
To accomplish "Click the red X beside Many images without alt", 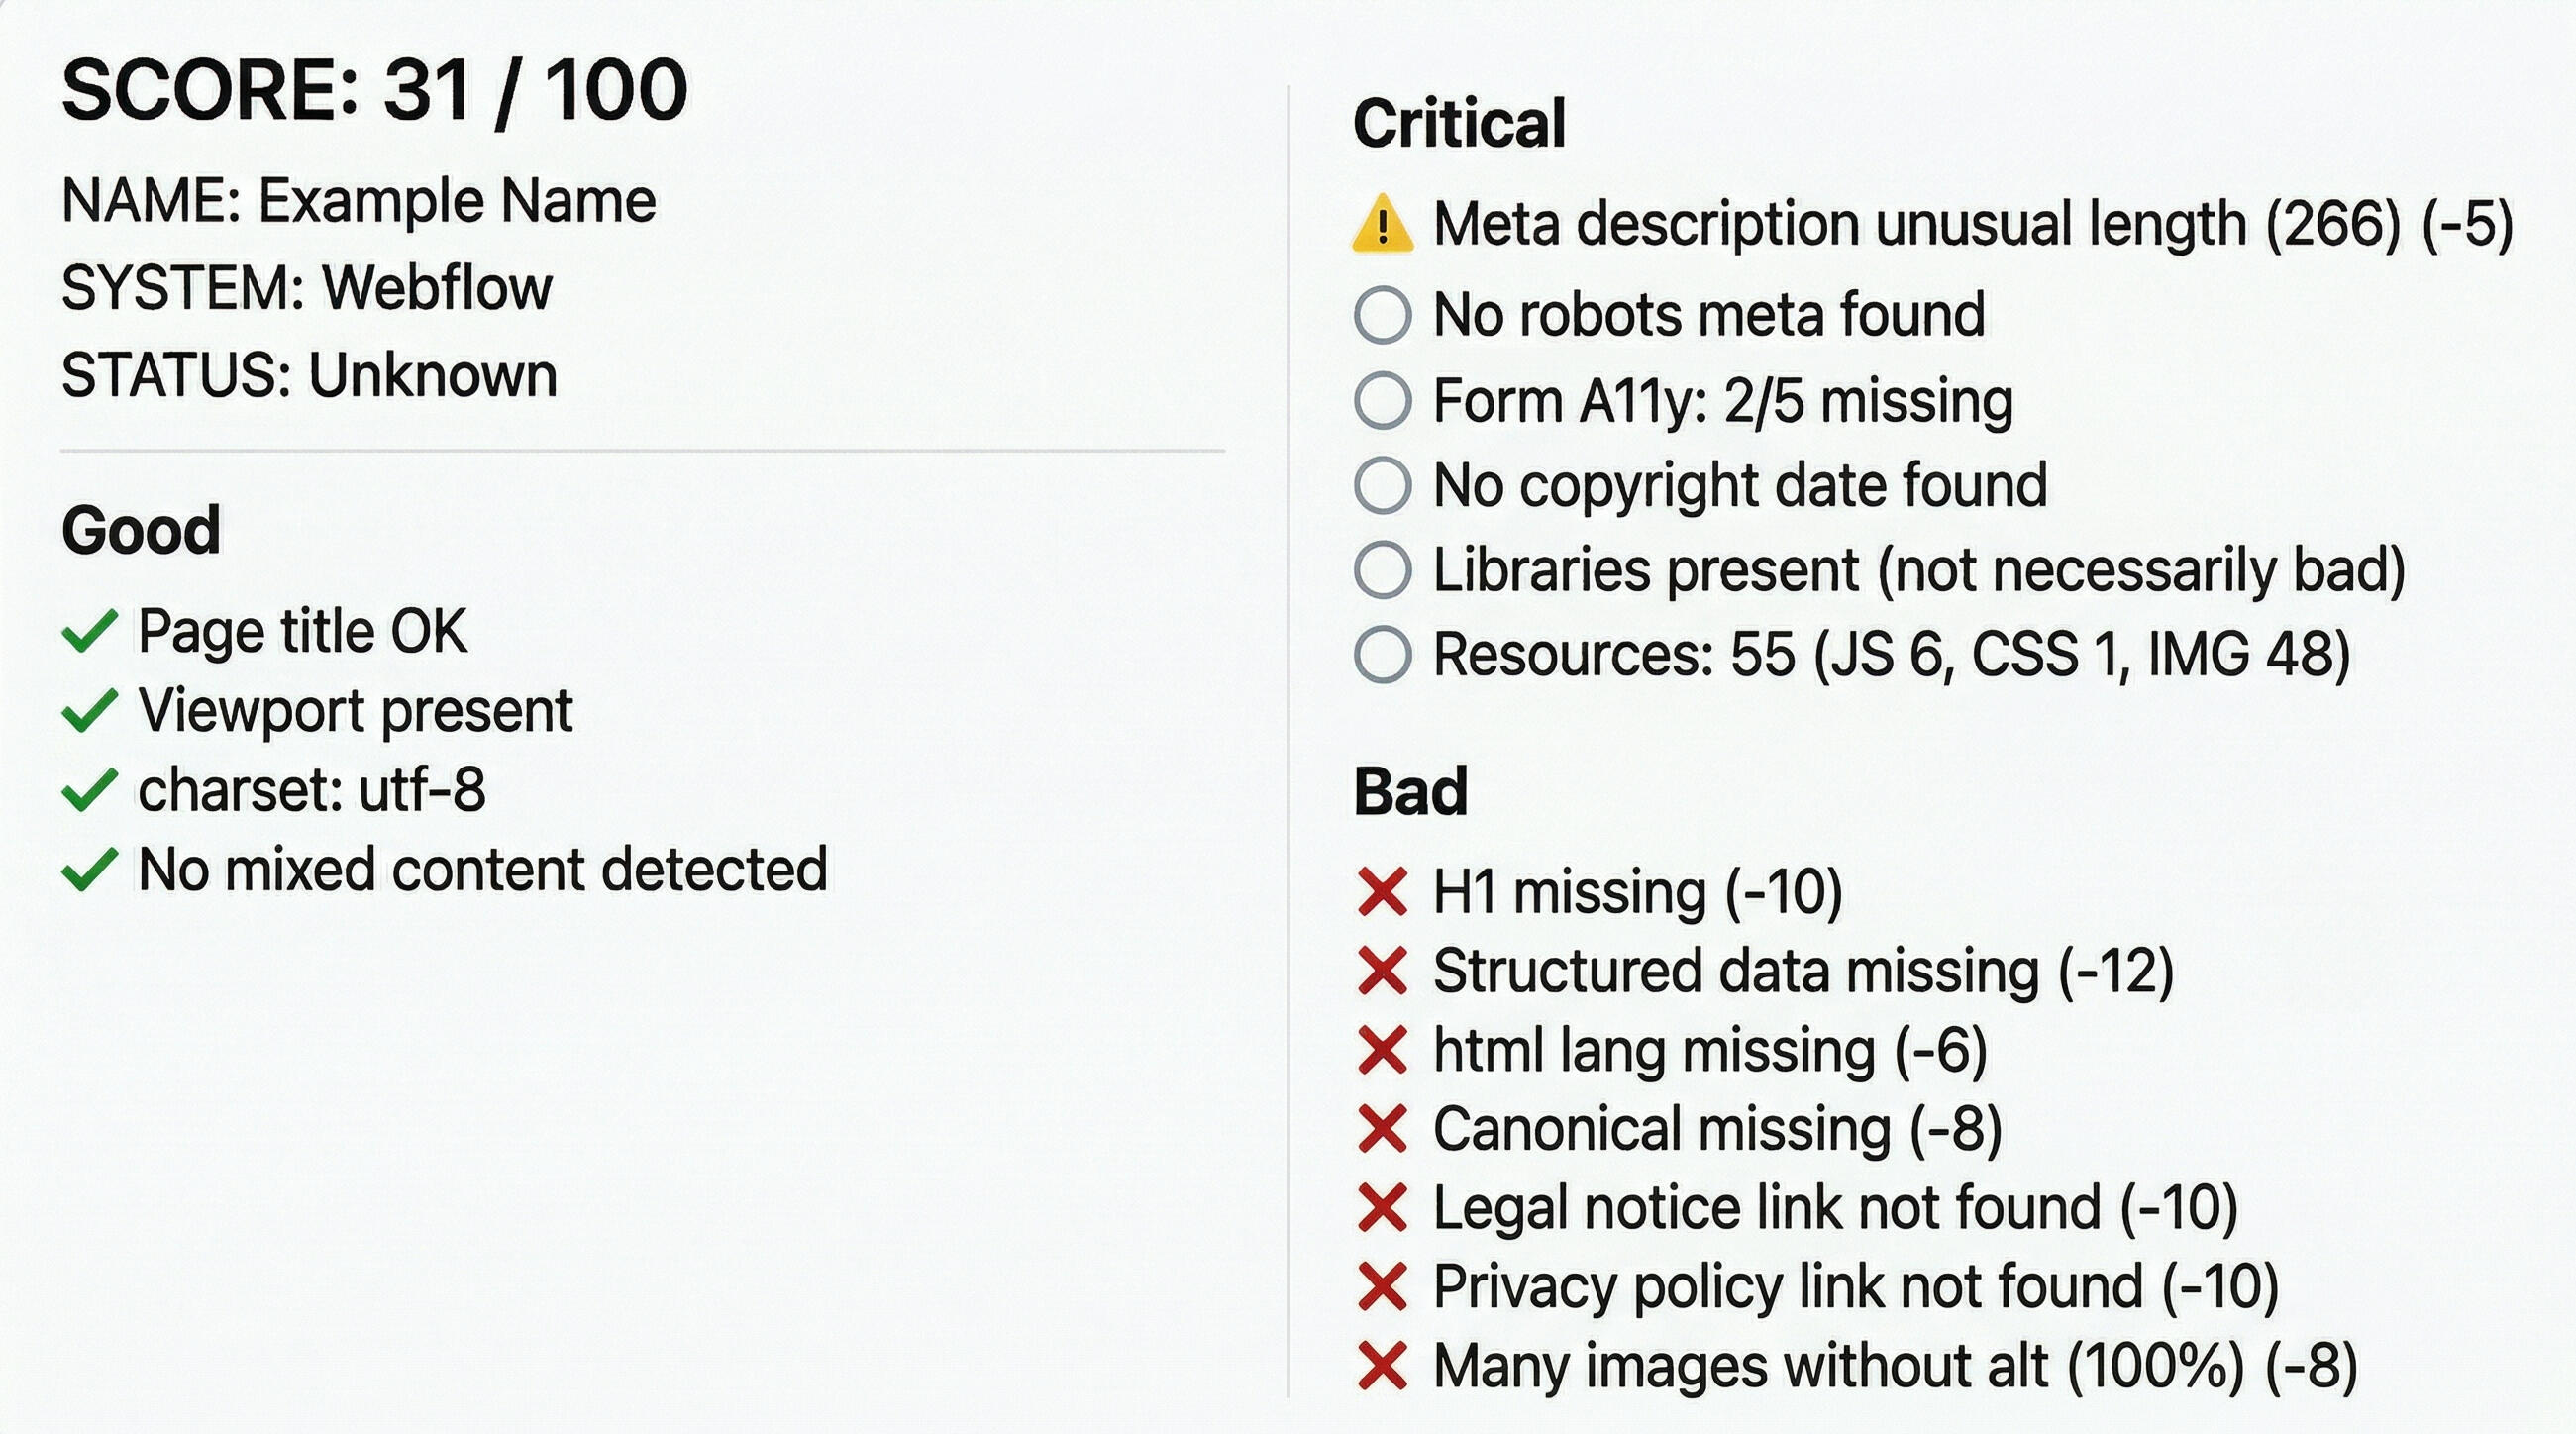I will pyautogui.click(x=1383, y=1366).
